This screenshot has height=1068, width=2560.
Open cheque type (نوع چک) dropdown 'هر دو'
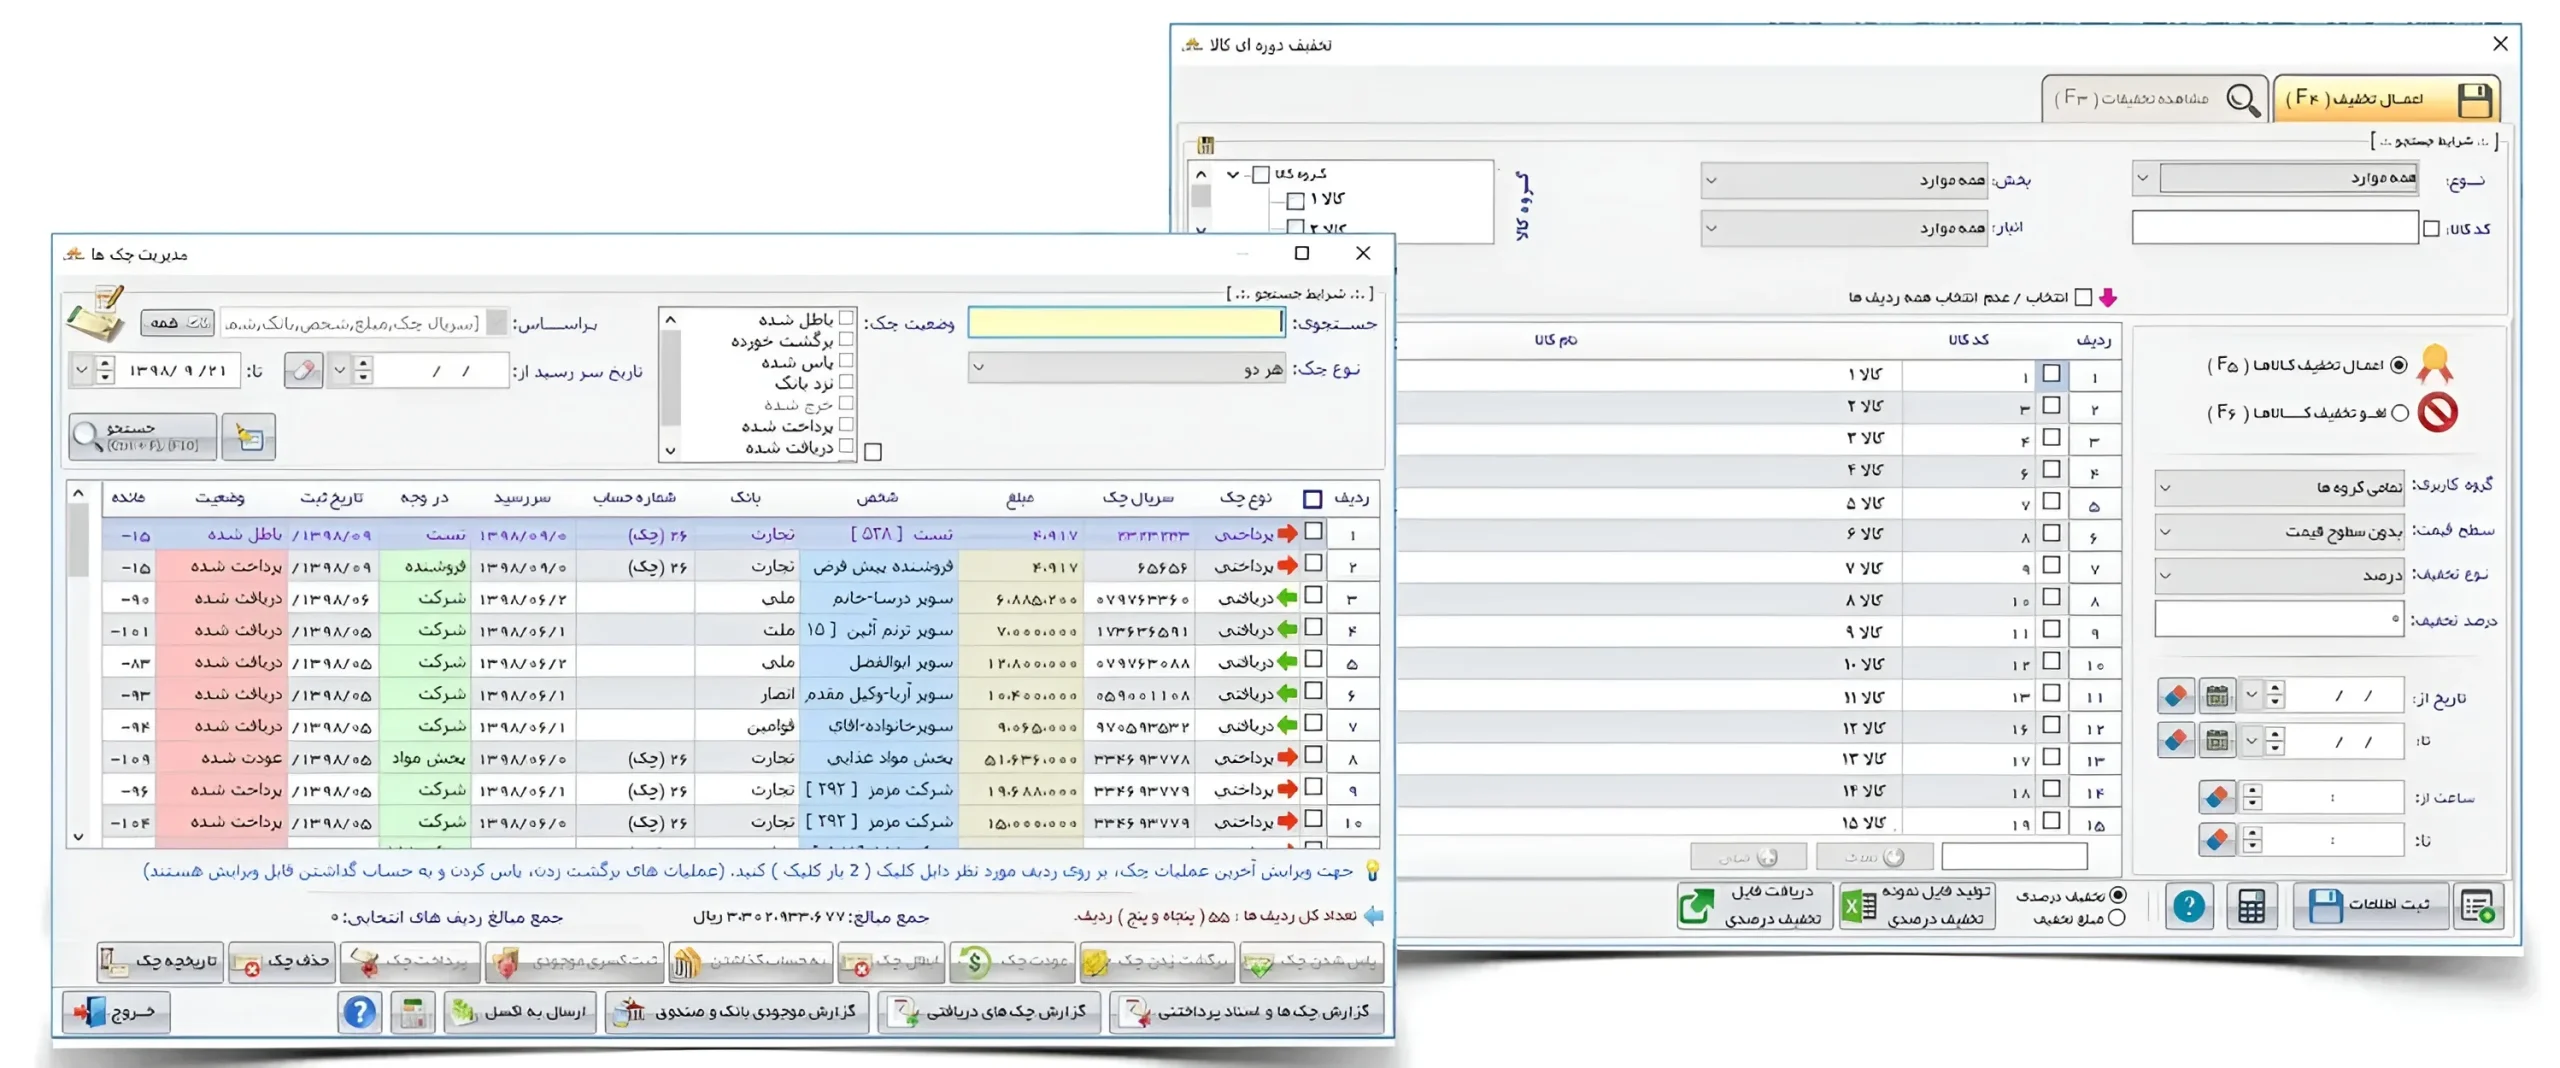(x=1126, y=367)
